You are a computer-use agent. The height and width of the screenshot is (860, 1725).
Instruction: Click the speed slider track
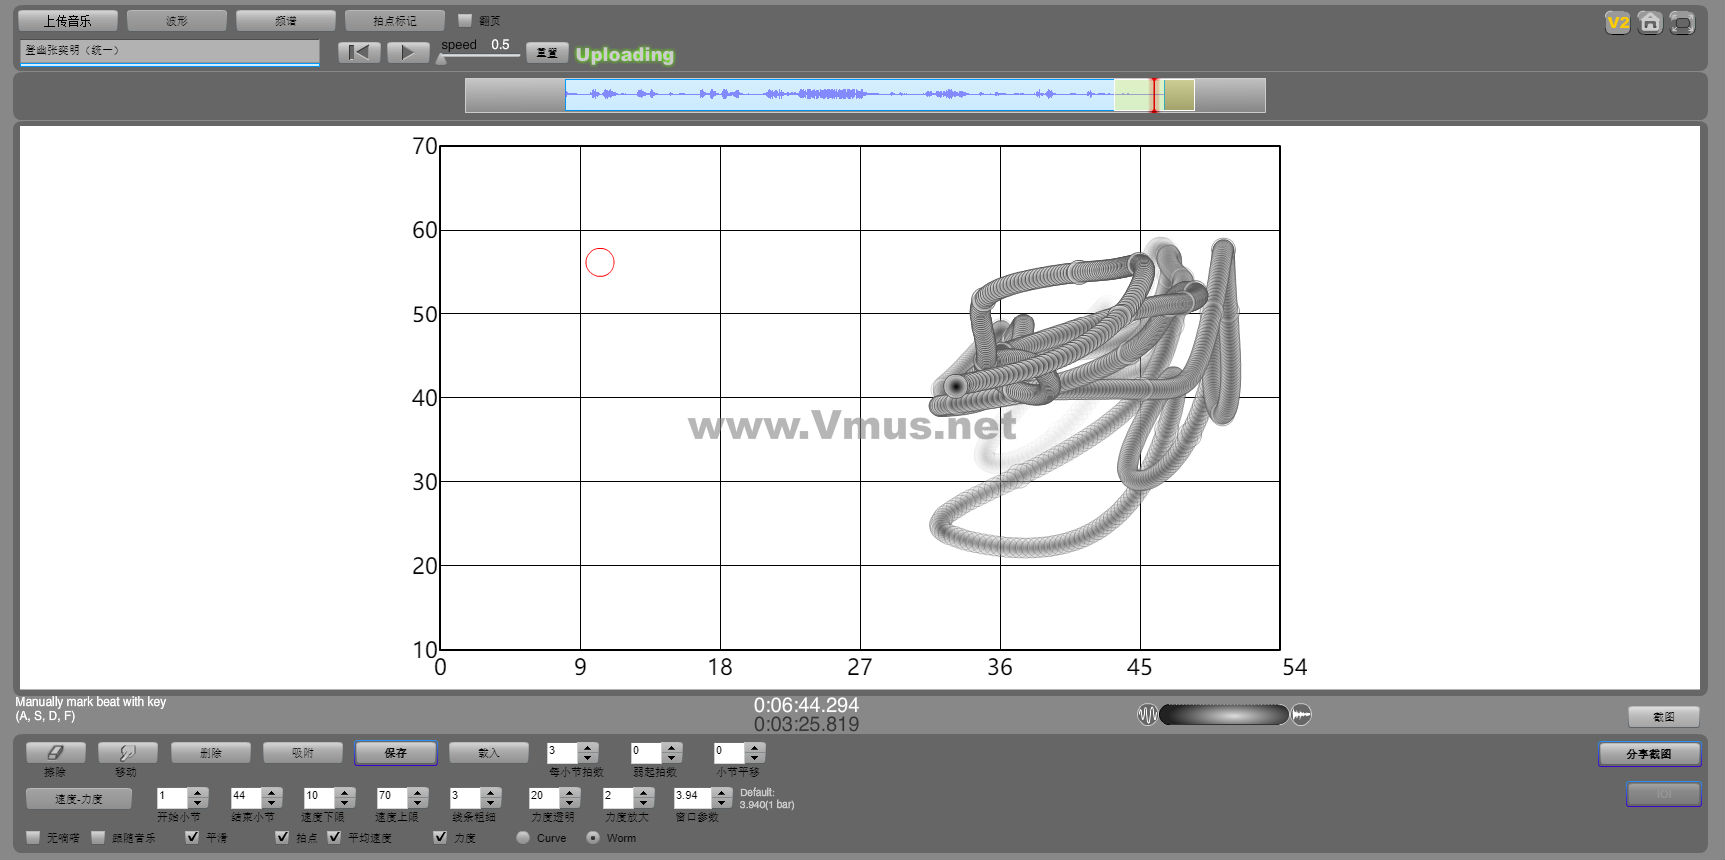coord(480,56)
